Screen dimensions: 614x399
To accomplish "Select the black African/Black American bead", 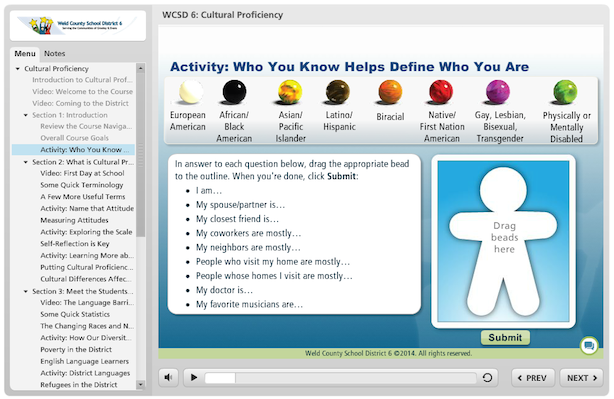I will (234, 92).
